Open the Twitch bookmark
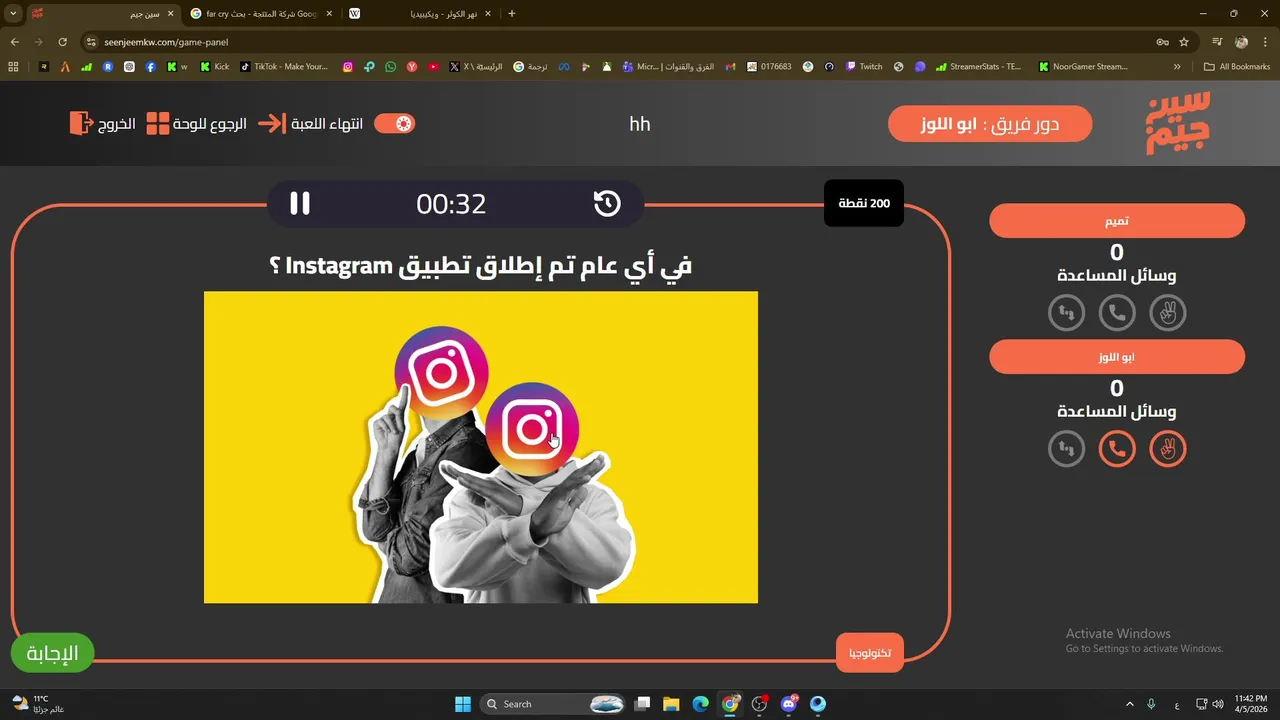The height and width of the screenshot is (720, 1280). [864, 67]
